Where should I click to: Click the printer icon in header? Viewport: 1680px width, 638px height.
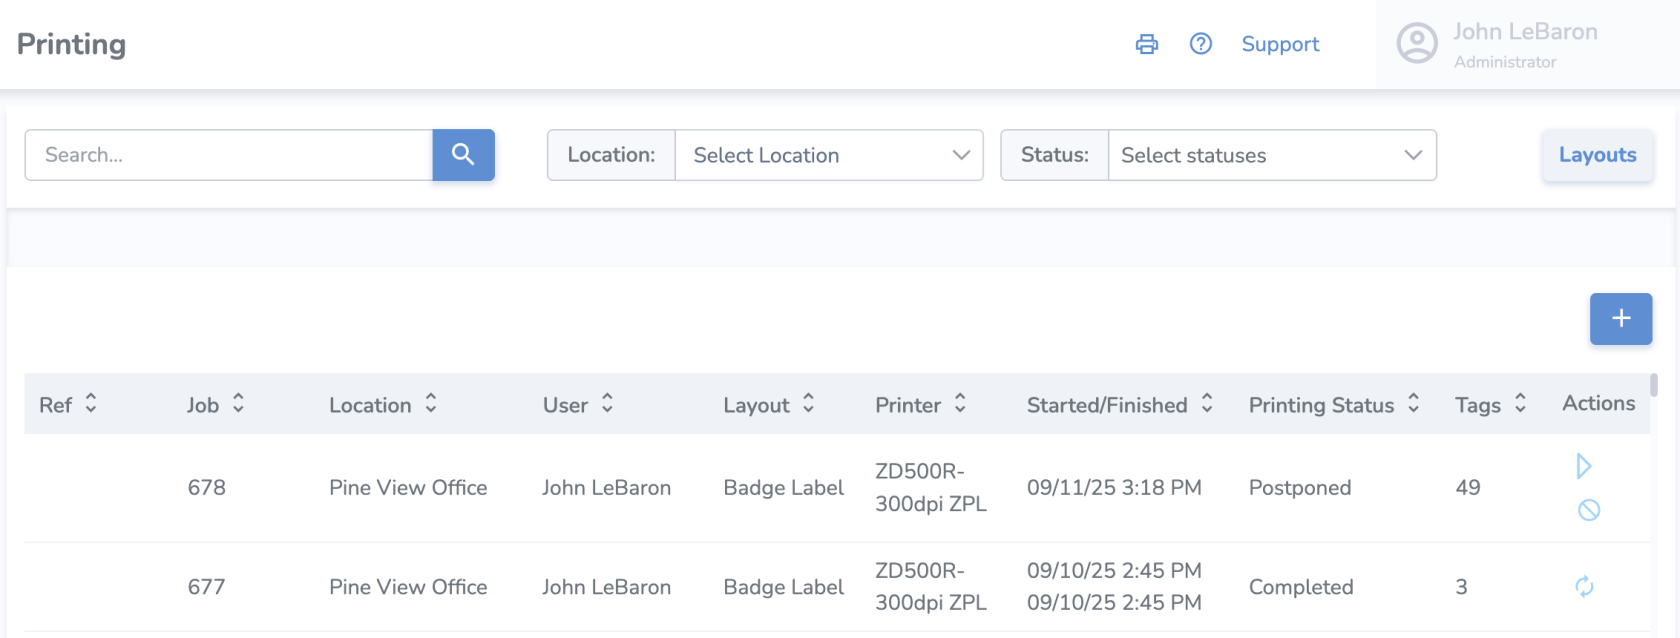pos(1146,44)
